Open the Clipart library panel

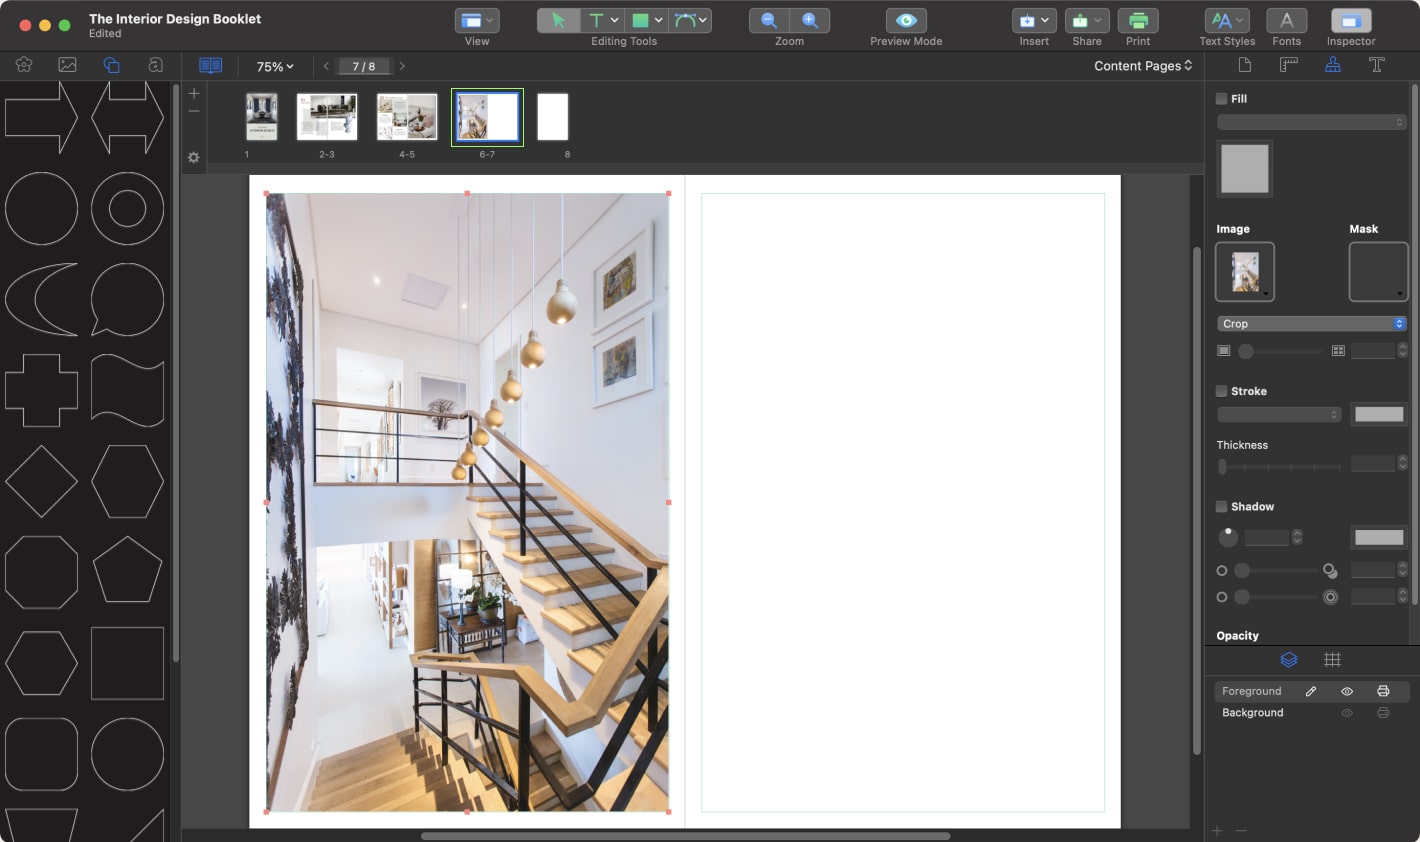24,65
